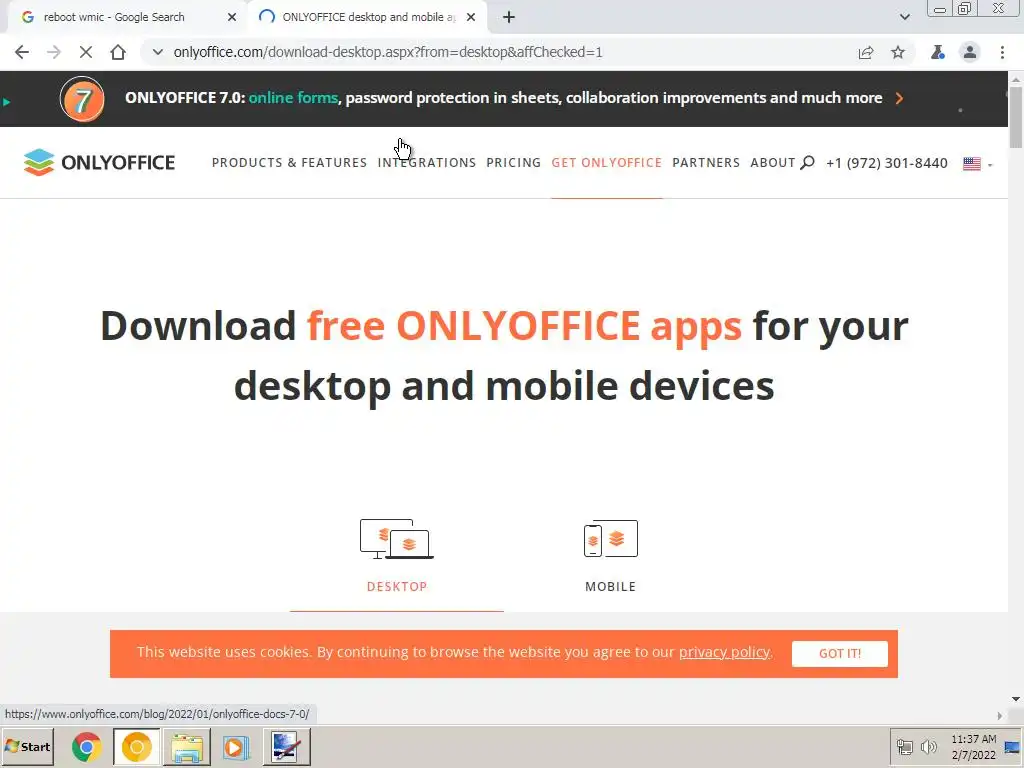Viewport: 1024px width, 768px height.
Task: Click the show desktop tray icon
Action: click(x=1012, y=747)
